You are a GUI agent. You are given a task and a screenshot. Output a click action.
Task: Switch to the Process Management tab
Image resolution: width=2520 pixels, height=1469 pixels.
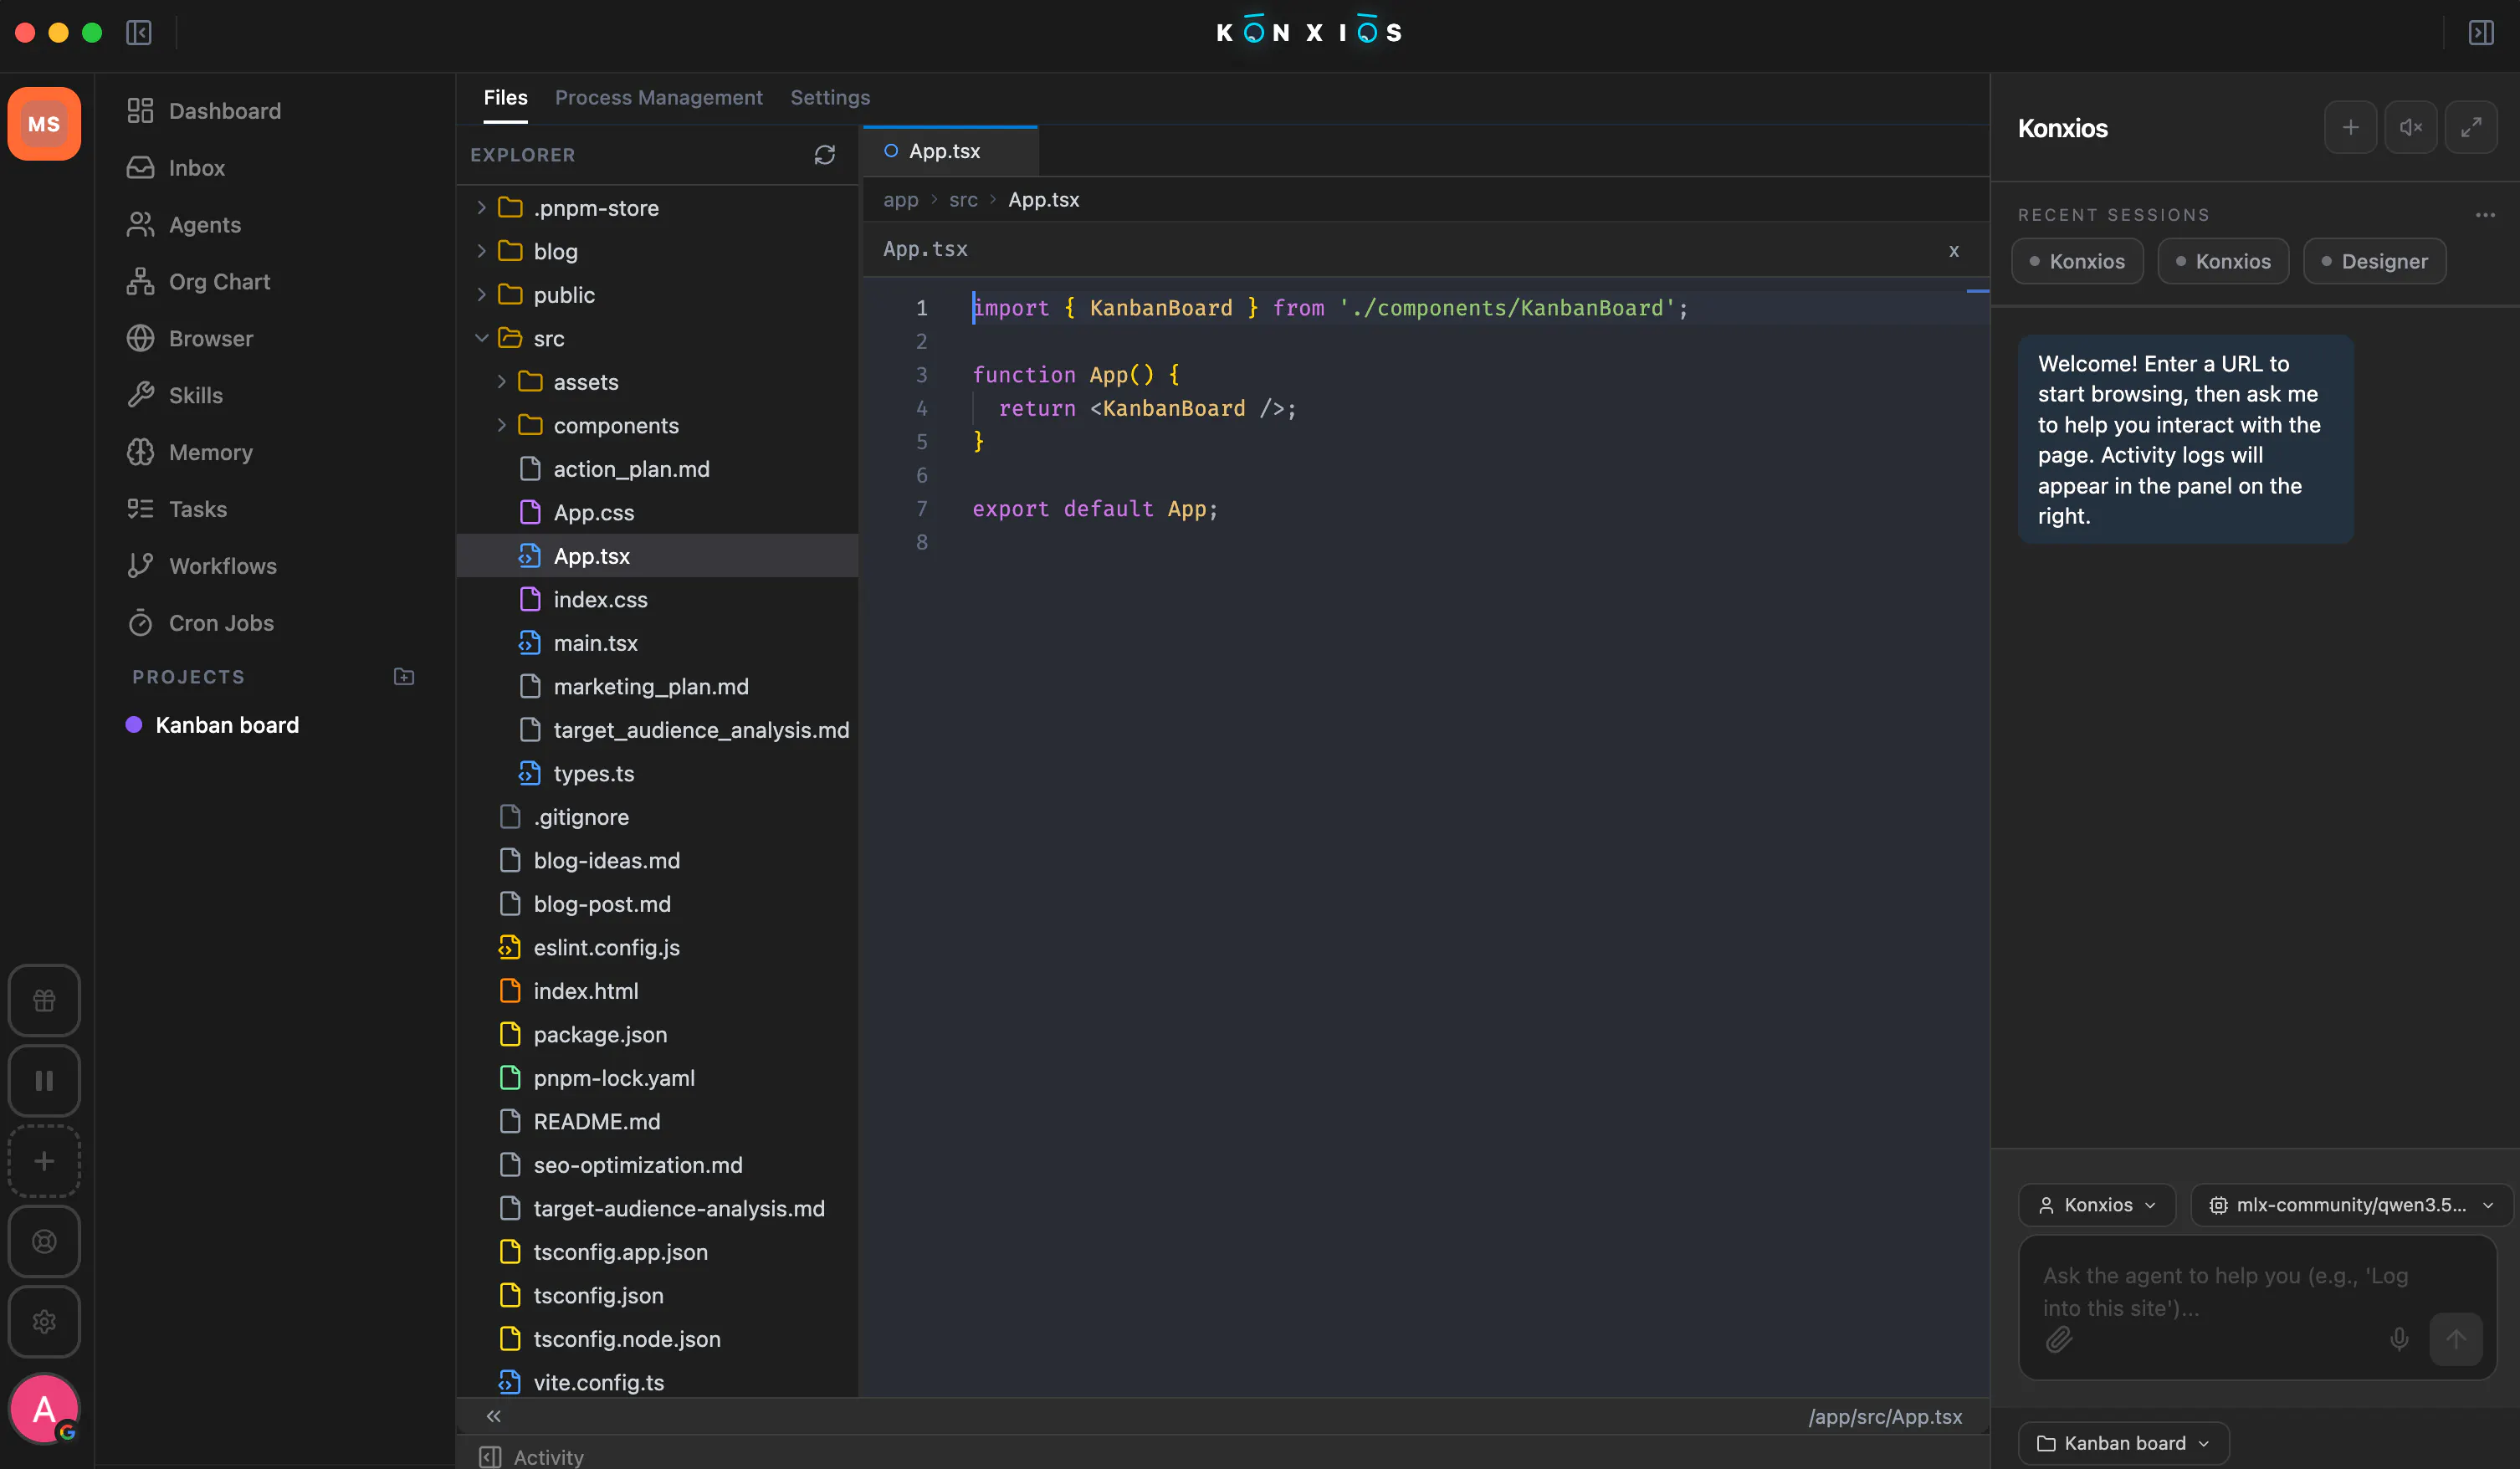[x=658, y=98]
